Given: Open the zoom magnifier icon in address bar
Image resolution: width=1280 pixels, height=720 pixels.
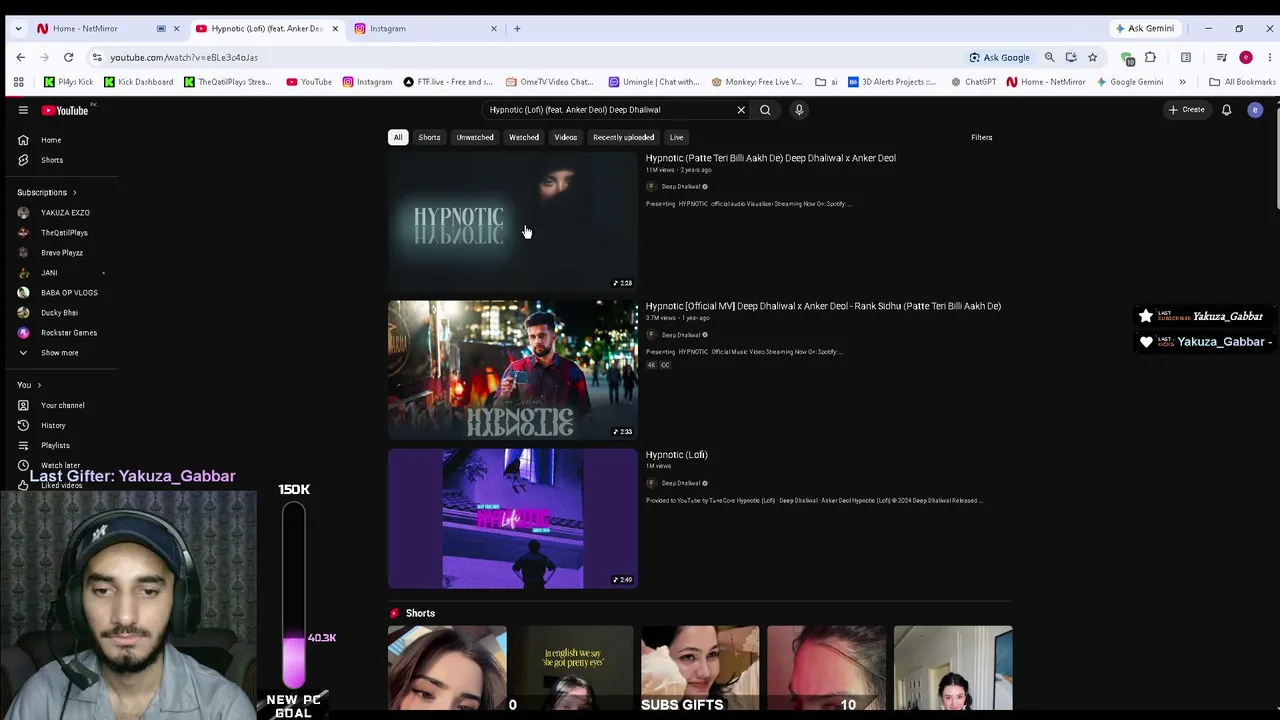Looking at the screenshot, I should point(1049,57).
